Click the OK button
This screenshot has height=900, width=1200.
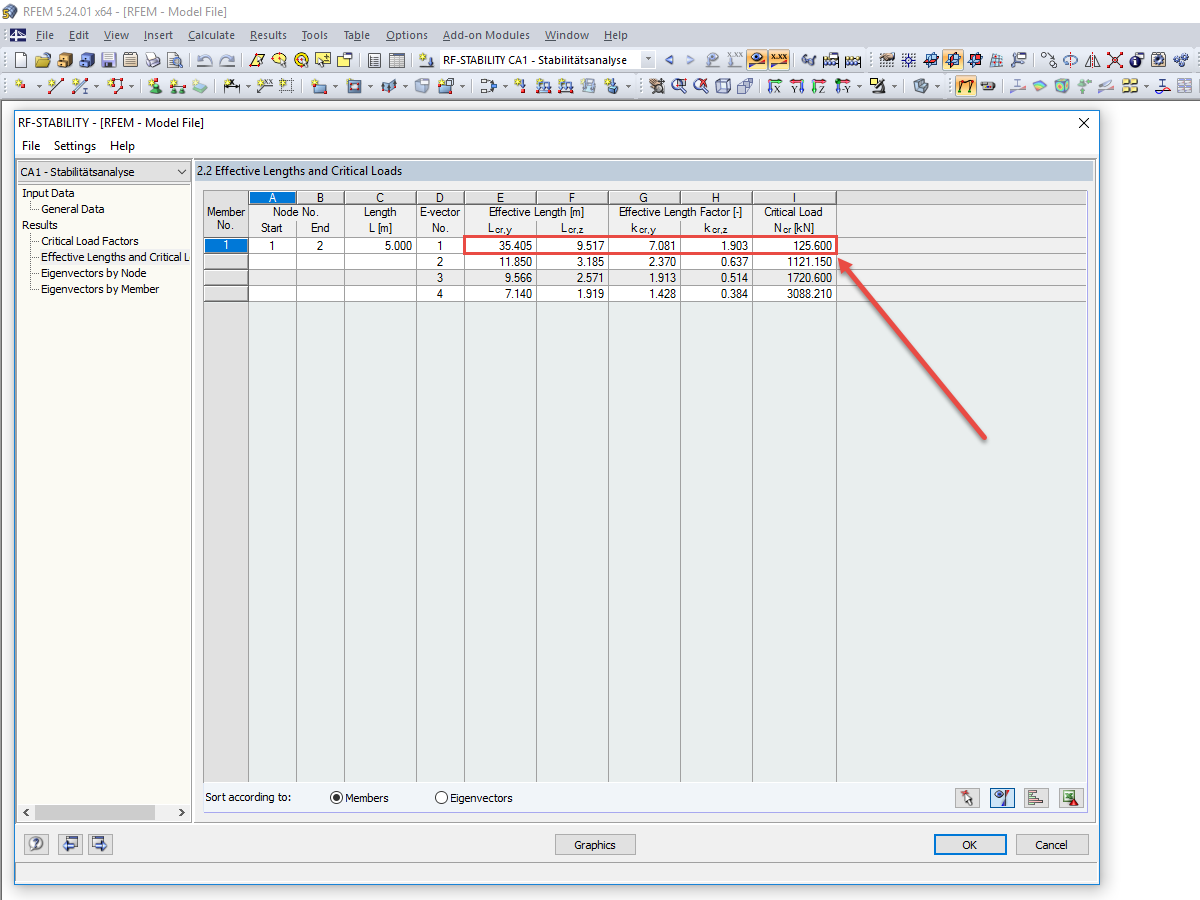(970, 845)
